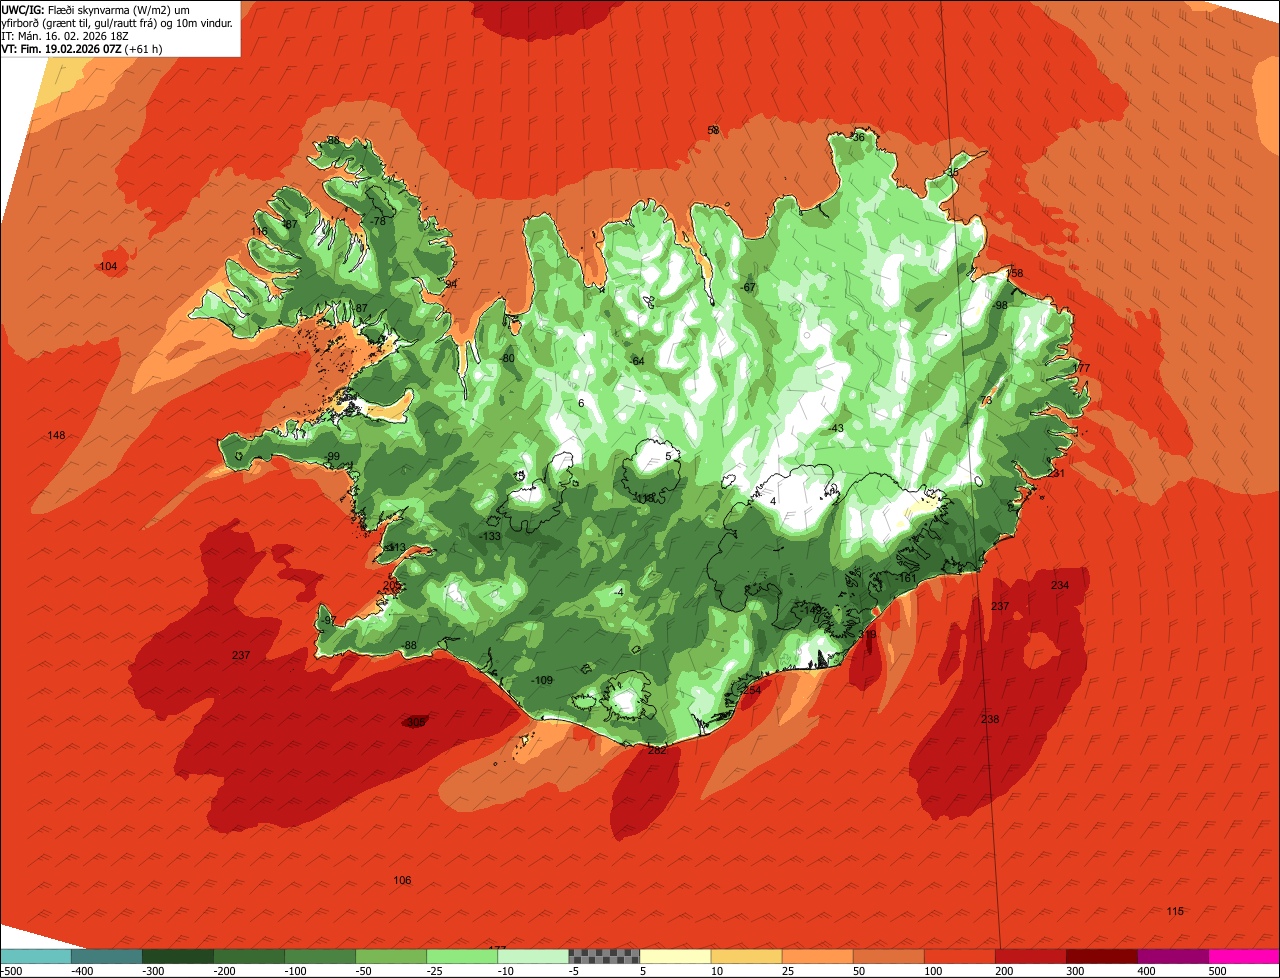Click the 'UWC/IG: Flæði skynvarma' title line
This screenshot has width=1280, height=978.
(95, 8)
